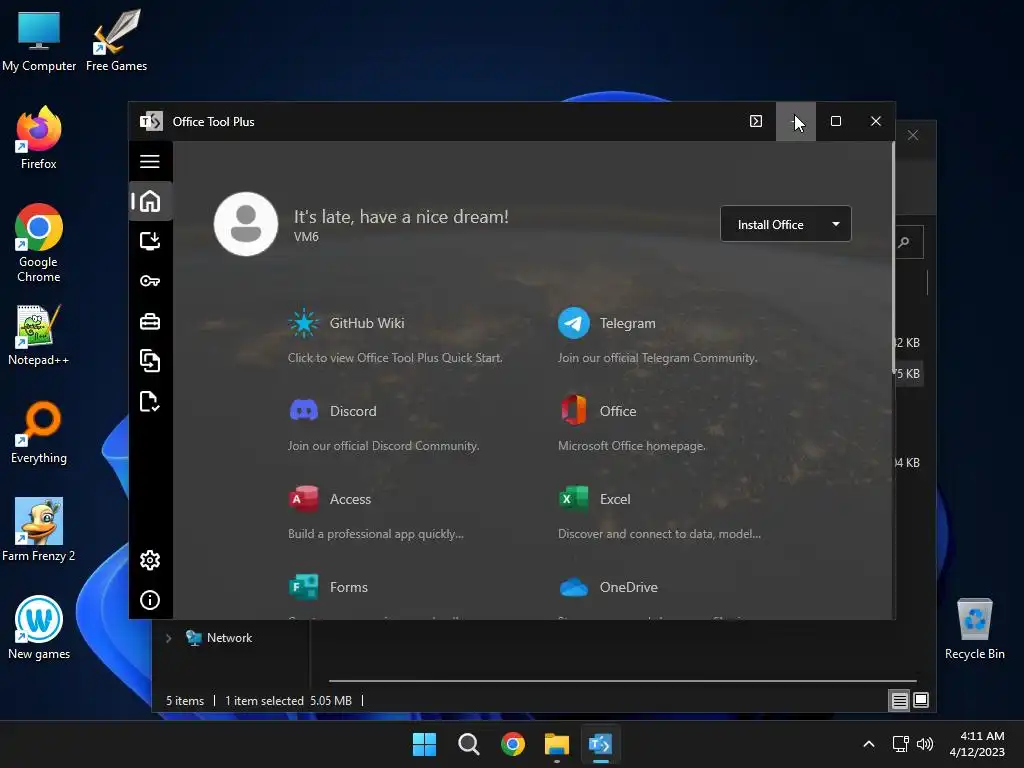Open the About info icon
This screenshot has width=1024, height=768.
(x=150, y=600)
